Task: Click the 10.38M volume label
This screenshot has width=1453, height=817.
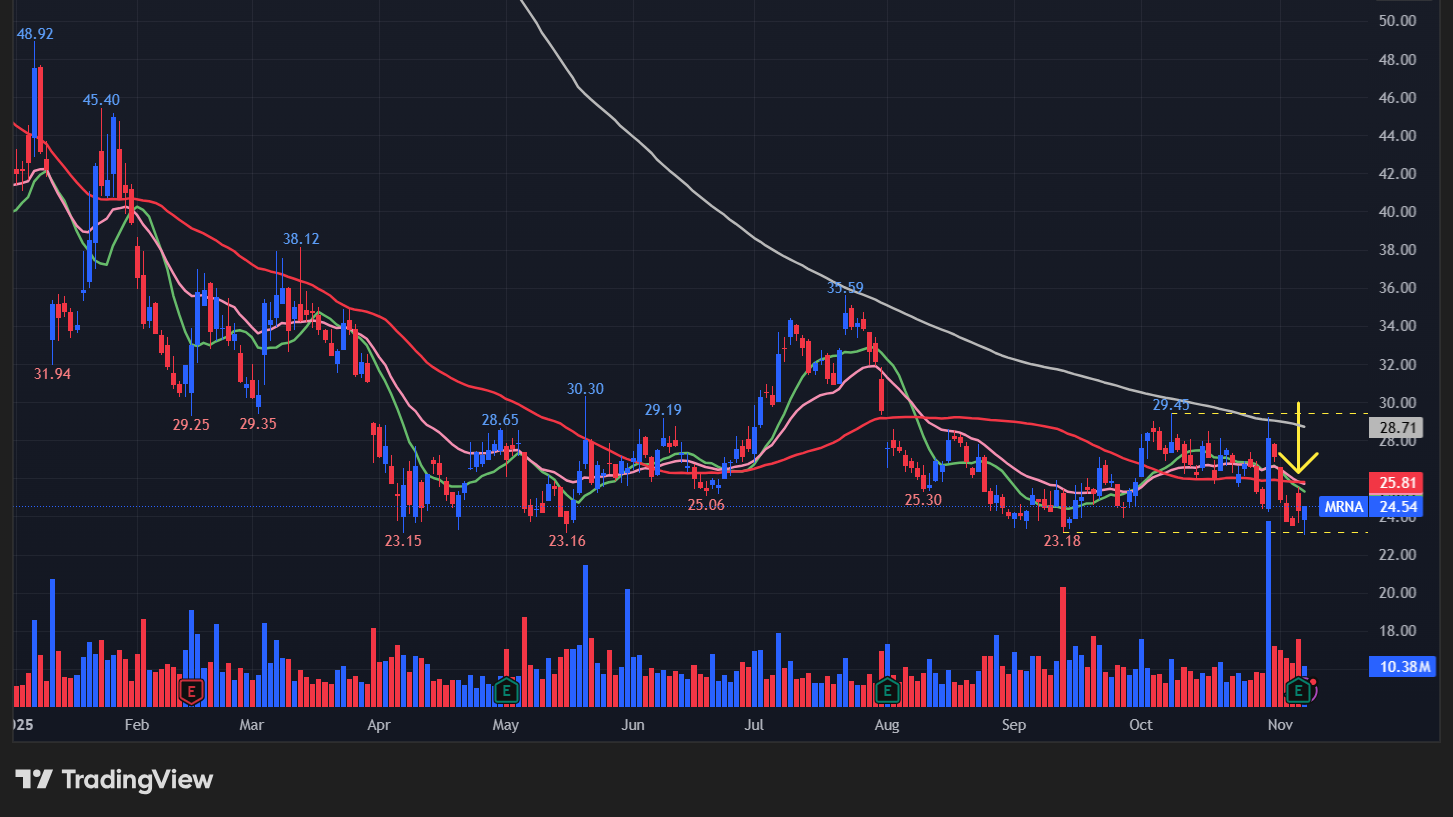Action: click(1401, 666)
